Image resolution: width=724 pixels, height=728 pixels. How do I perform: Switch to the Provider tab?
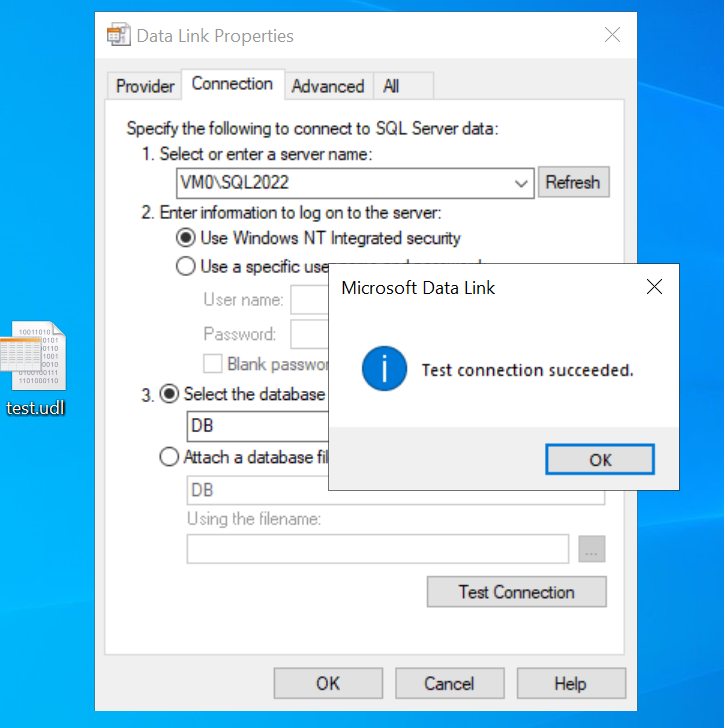[144, 86]
